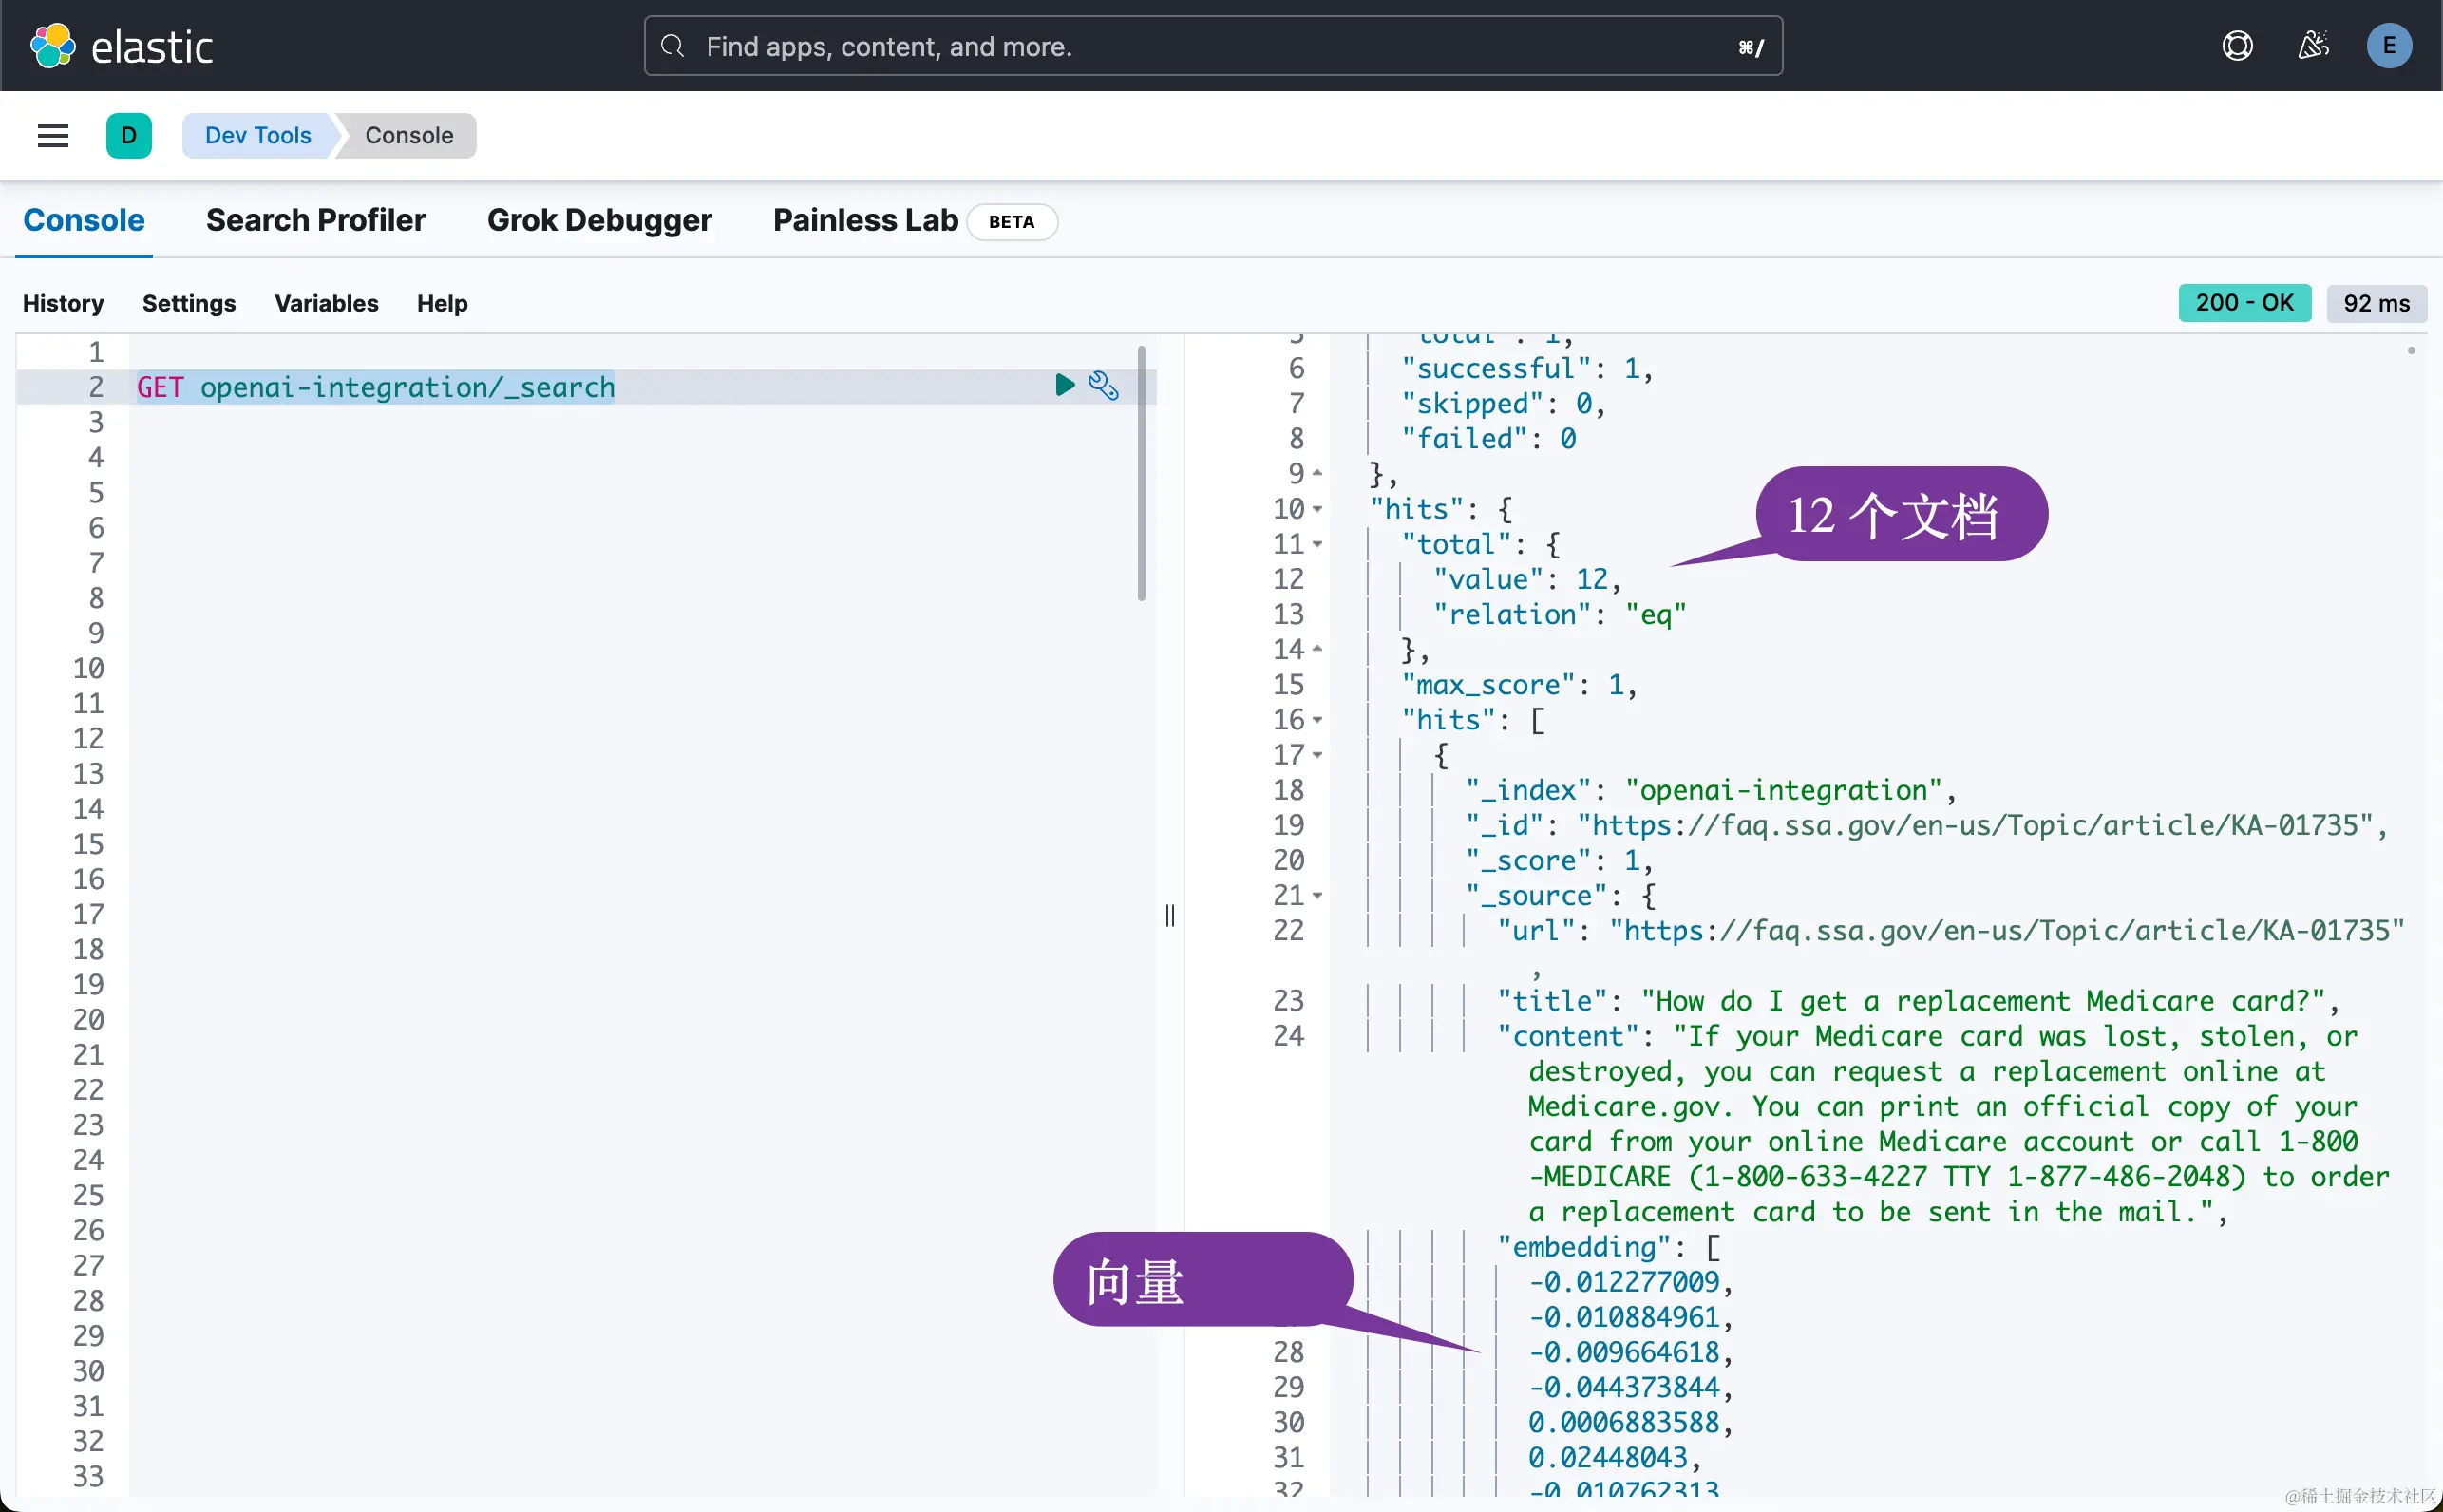
Task: Run the request with the play icon
Action: click(x=1065, y=385)
